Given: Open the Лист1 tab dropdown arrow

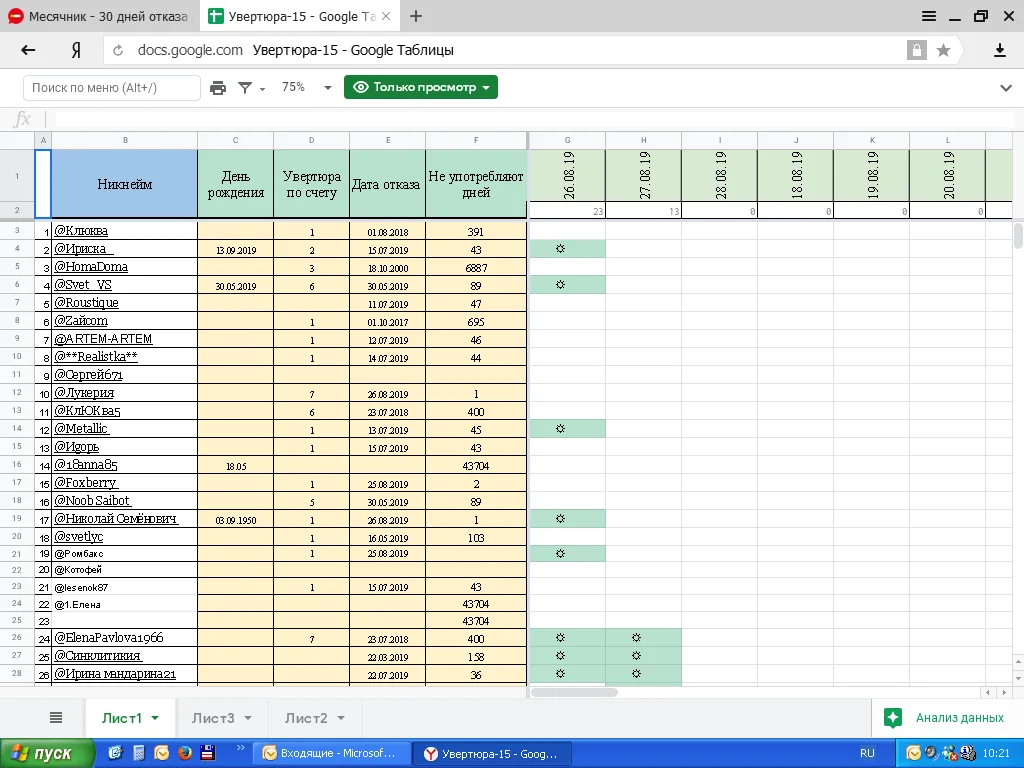Looking at the screenshot, I should tap(155, 718).
